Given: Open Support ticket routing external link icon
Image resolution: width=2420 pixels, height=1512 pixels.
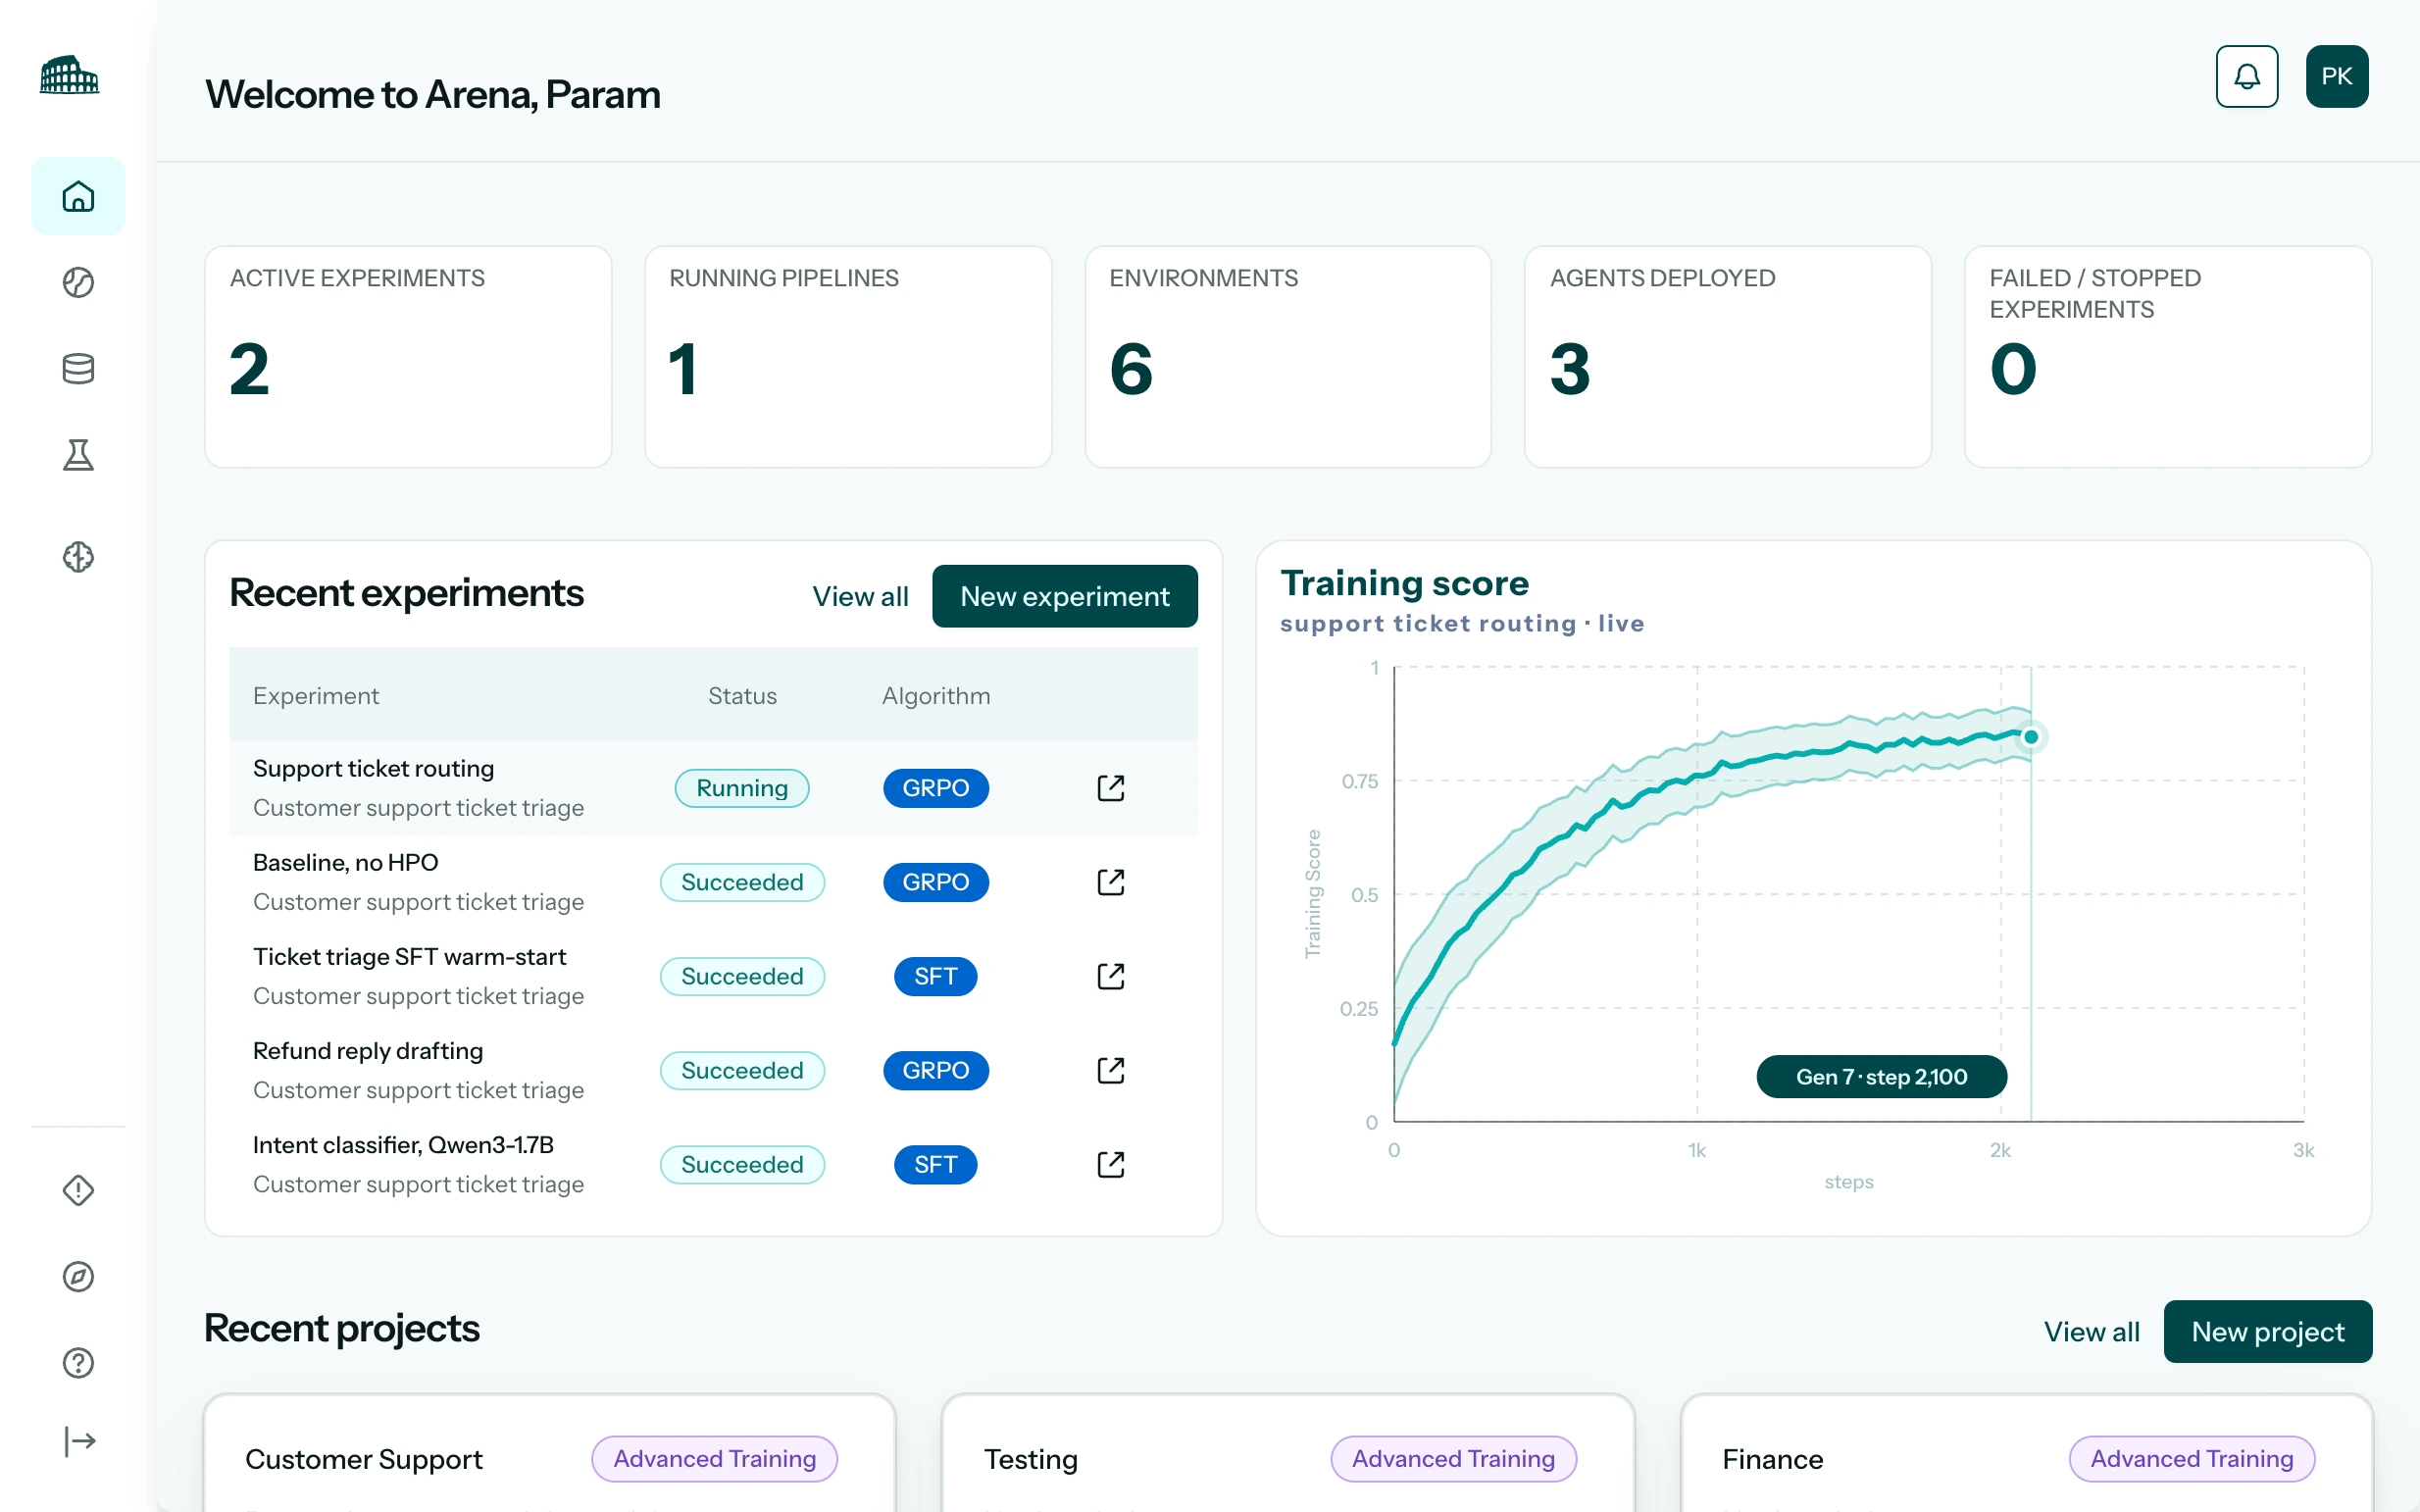Looking at the screenshot, I should point(1110,788).
